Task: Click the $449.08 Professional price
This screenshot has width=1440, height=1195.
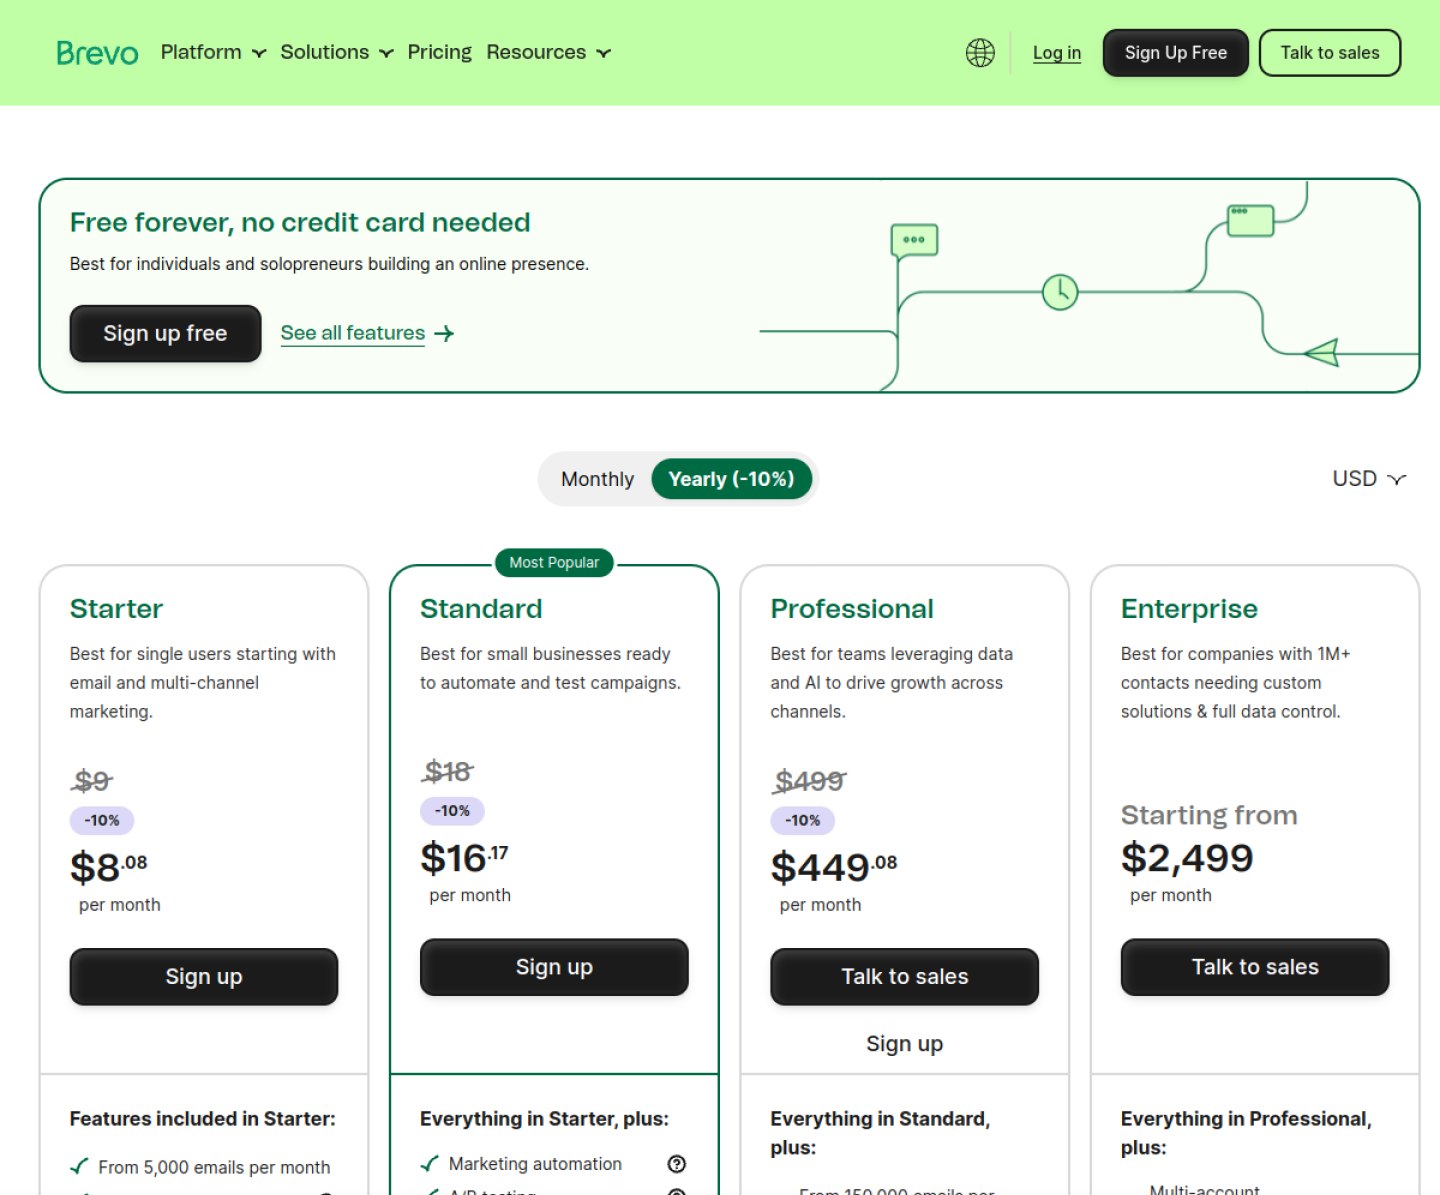Action: (834, 866)
